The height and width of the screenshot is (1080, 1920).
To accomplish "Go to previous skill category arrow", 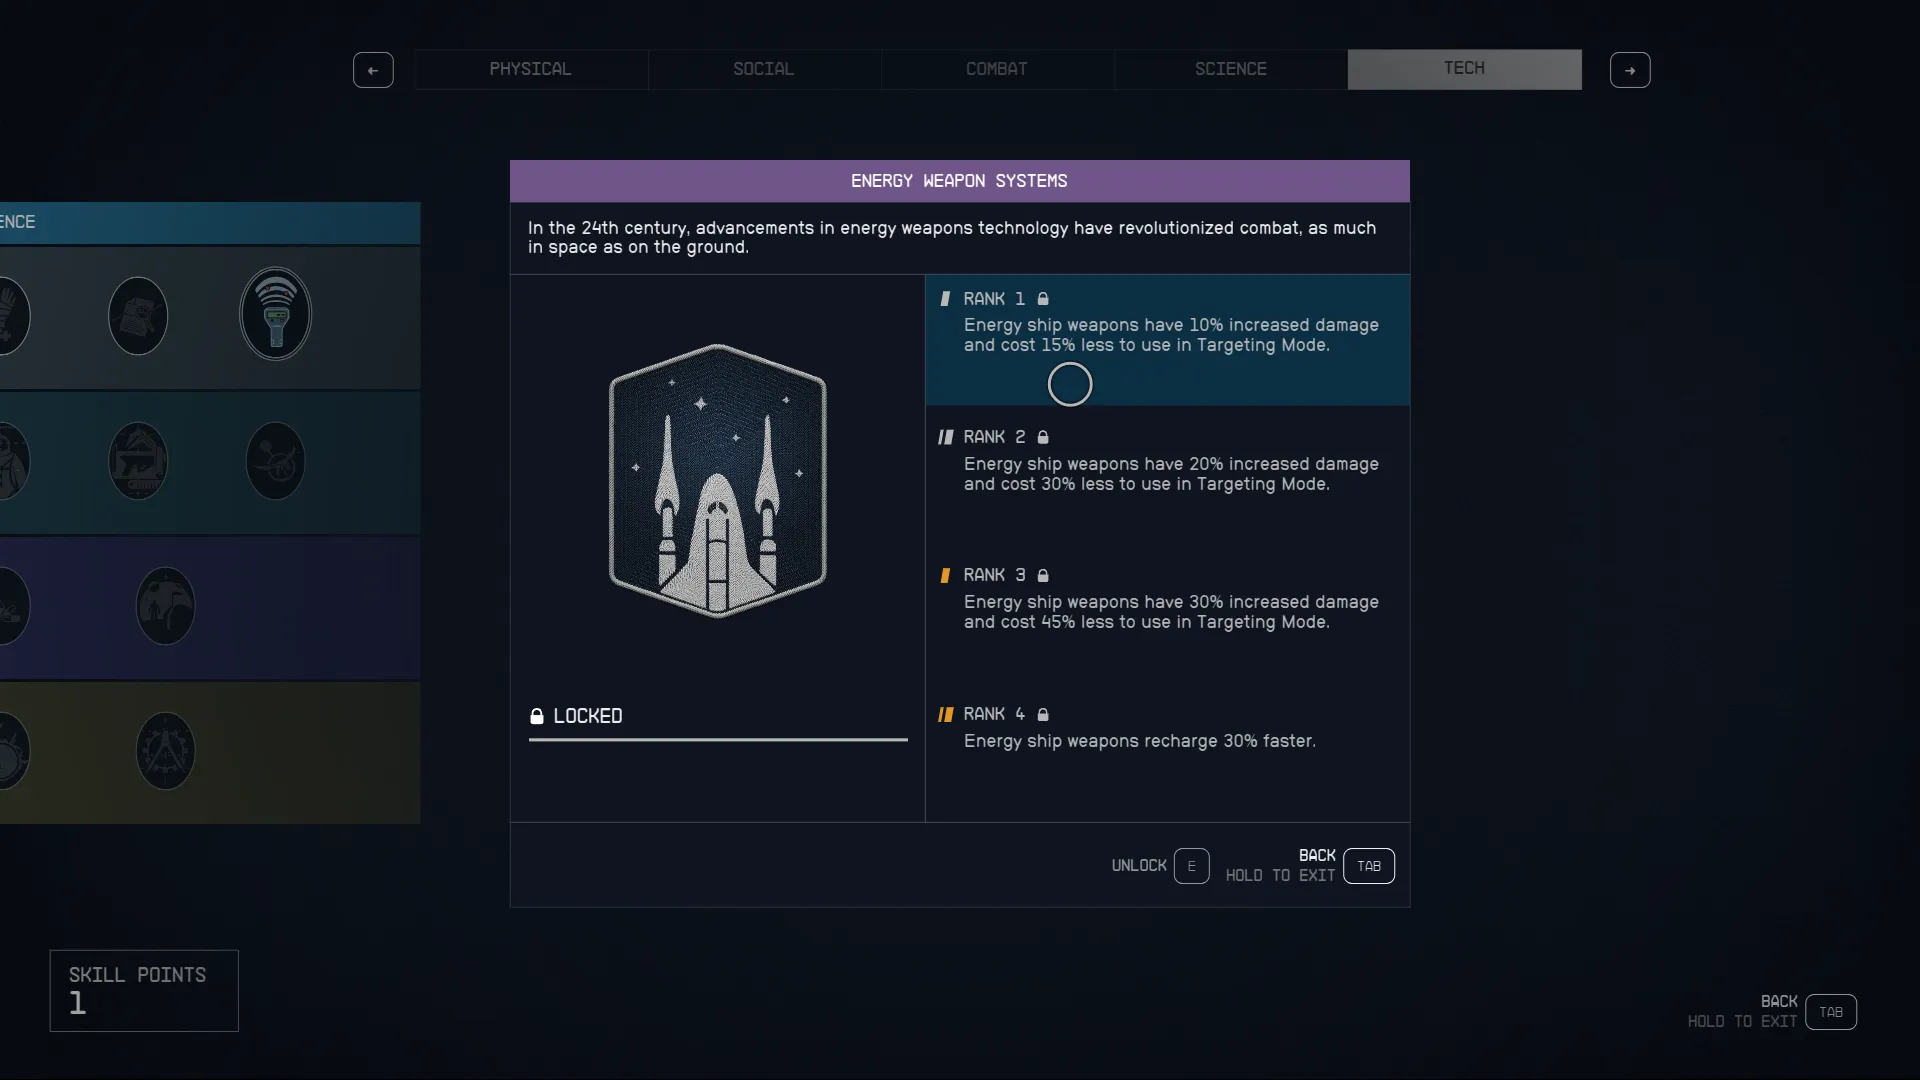I will point(373,70).
